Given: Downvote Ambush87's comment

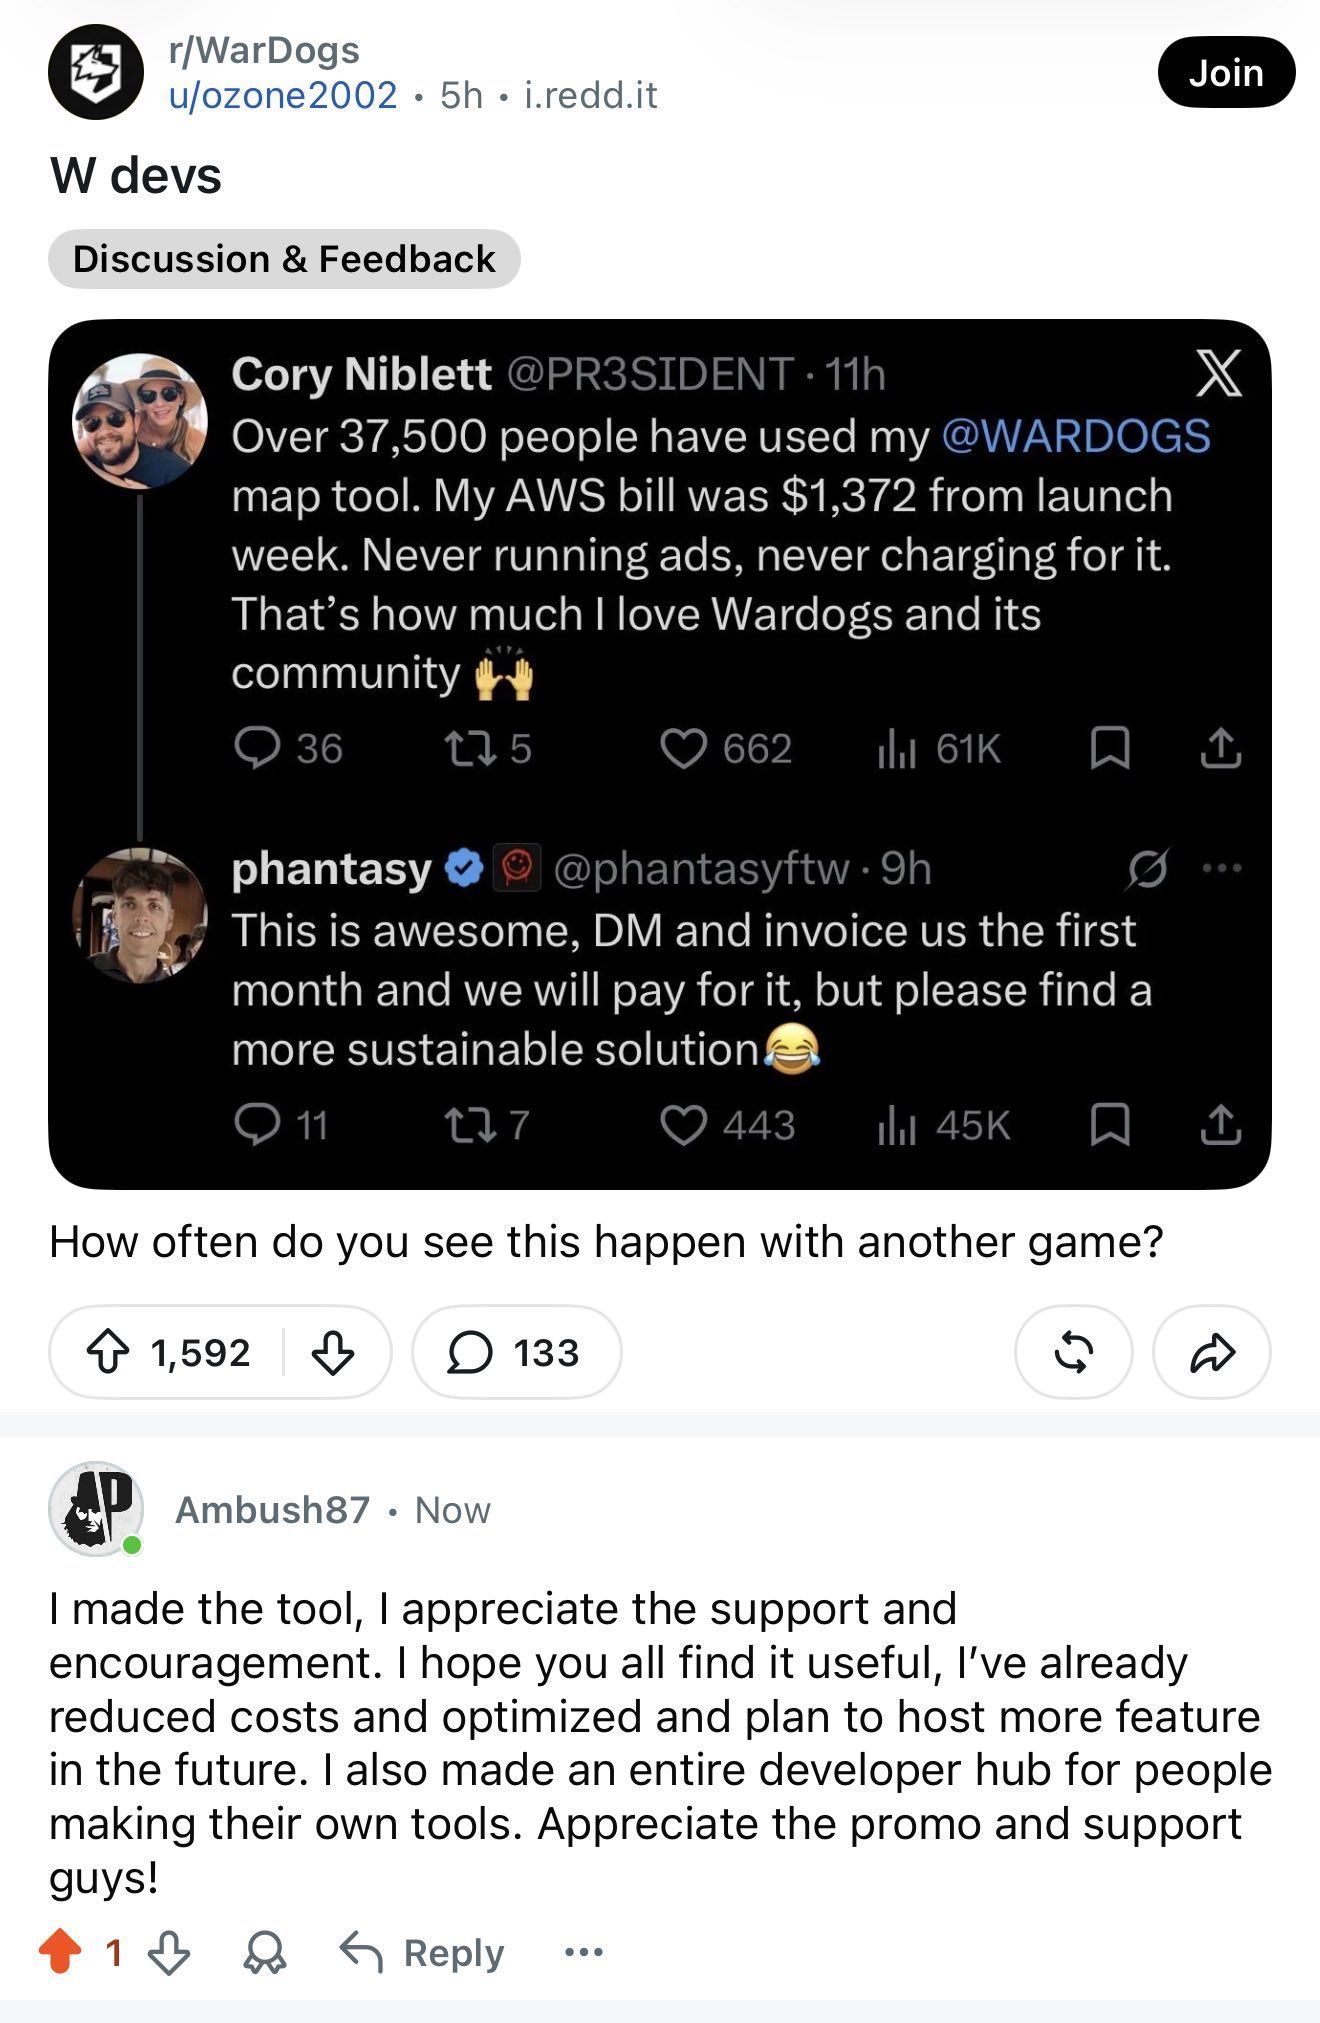Looking at the screenshot, I should (x=169, y=1951).
